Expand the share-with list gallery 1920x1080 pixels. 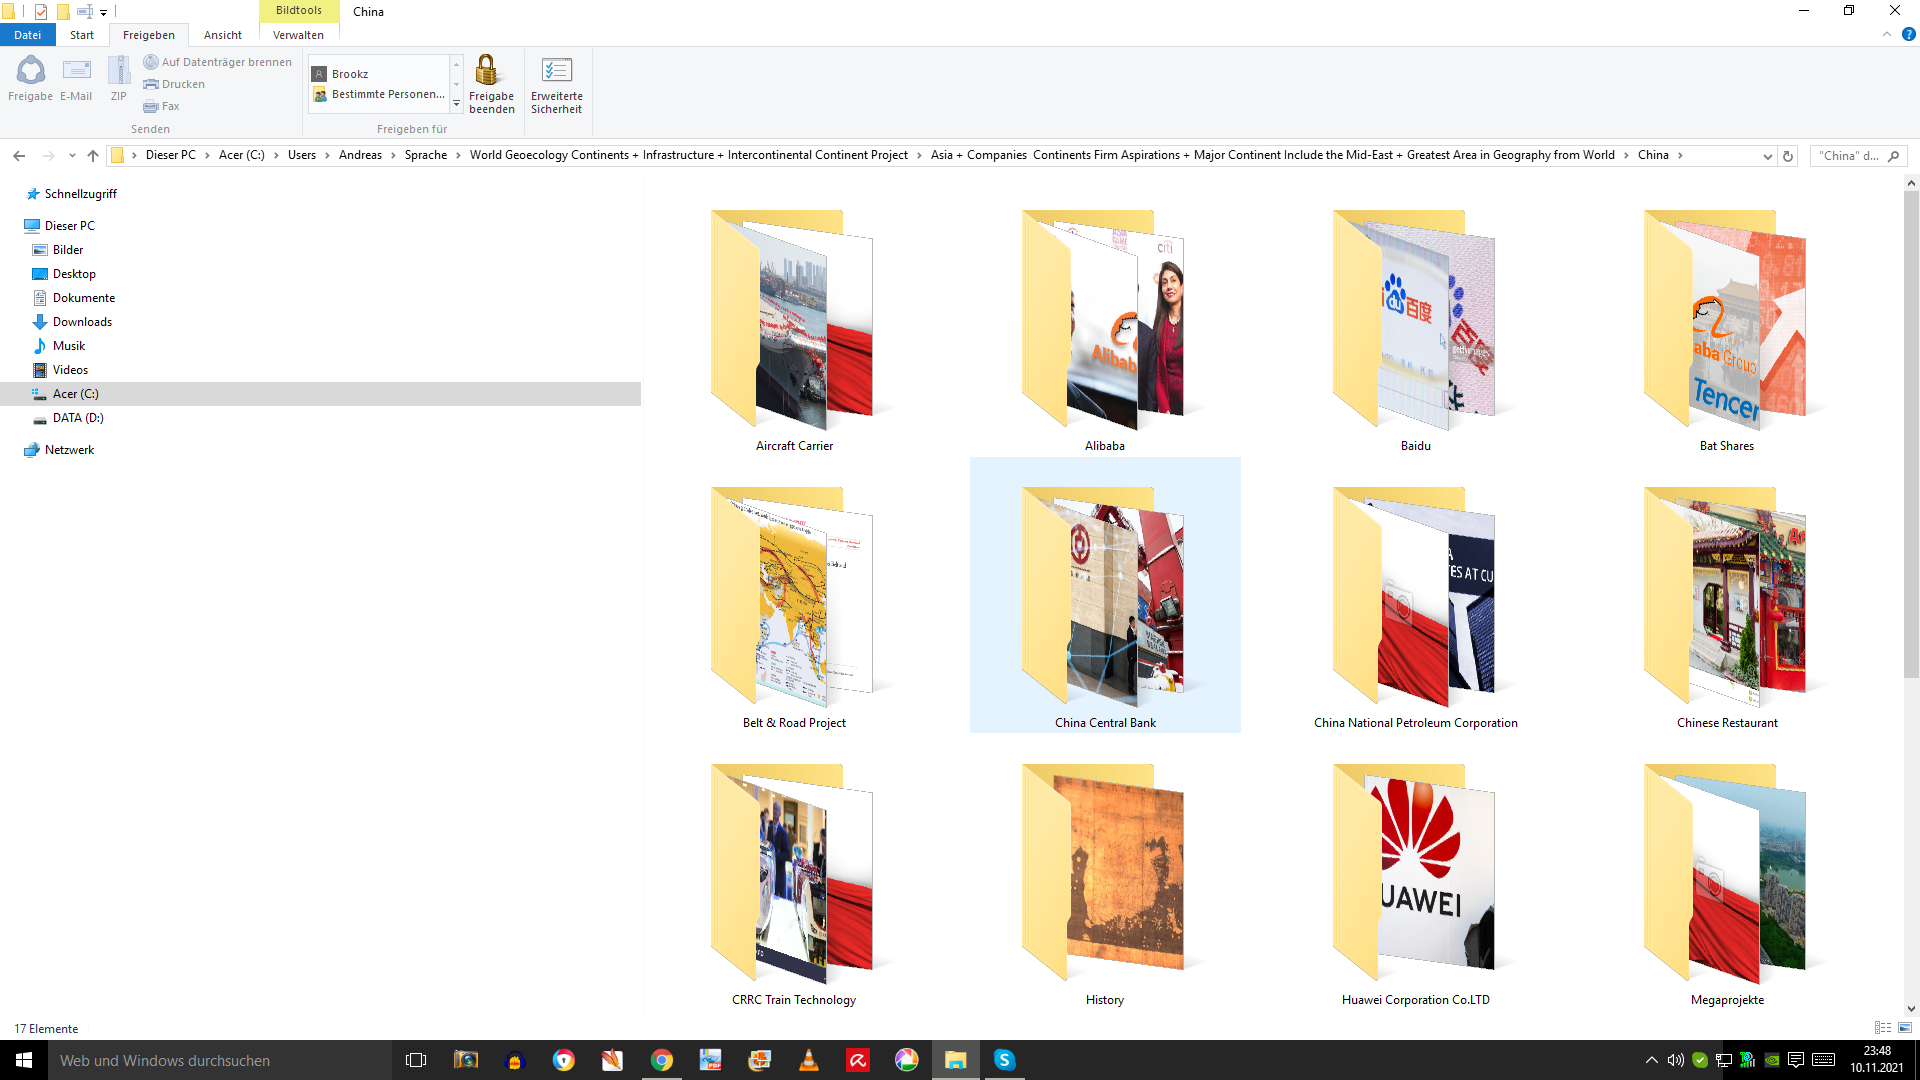click(x=457, y=104)
